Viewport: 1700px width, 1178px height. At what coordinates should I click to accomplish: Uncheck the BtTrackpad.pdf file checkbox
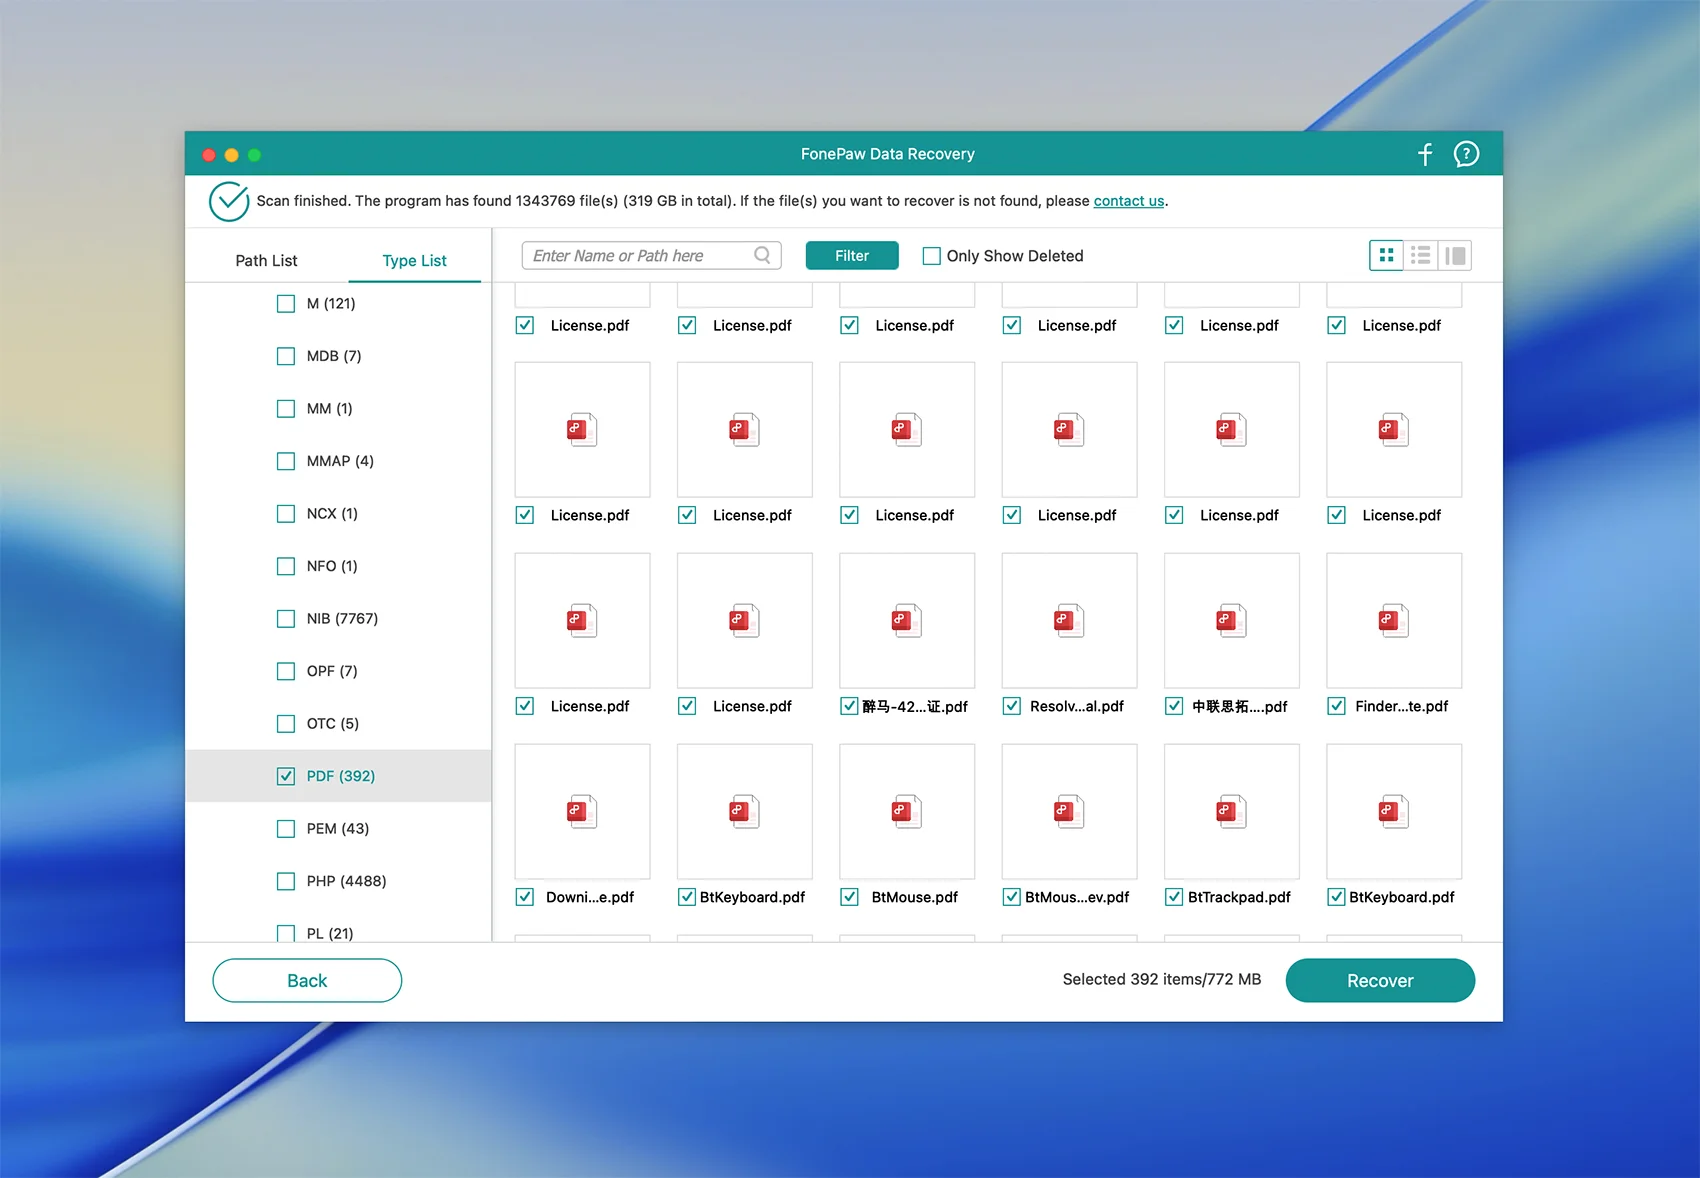click(x=1174, y=897)
